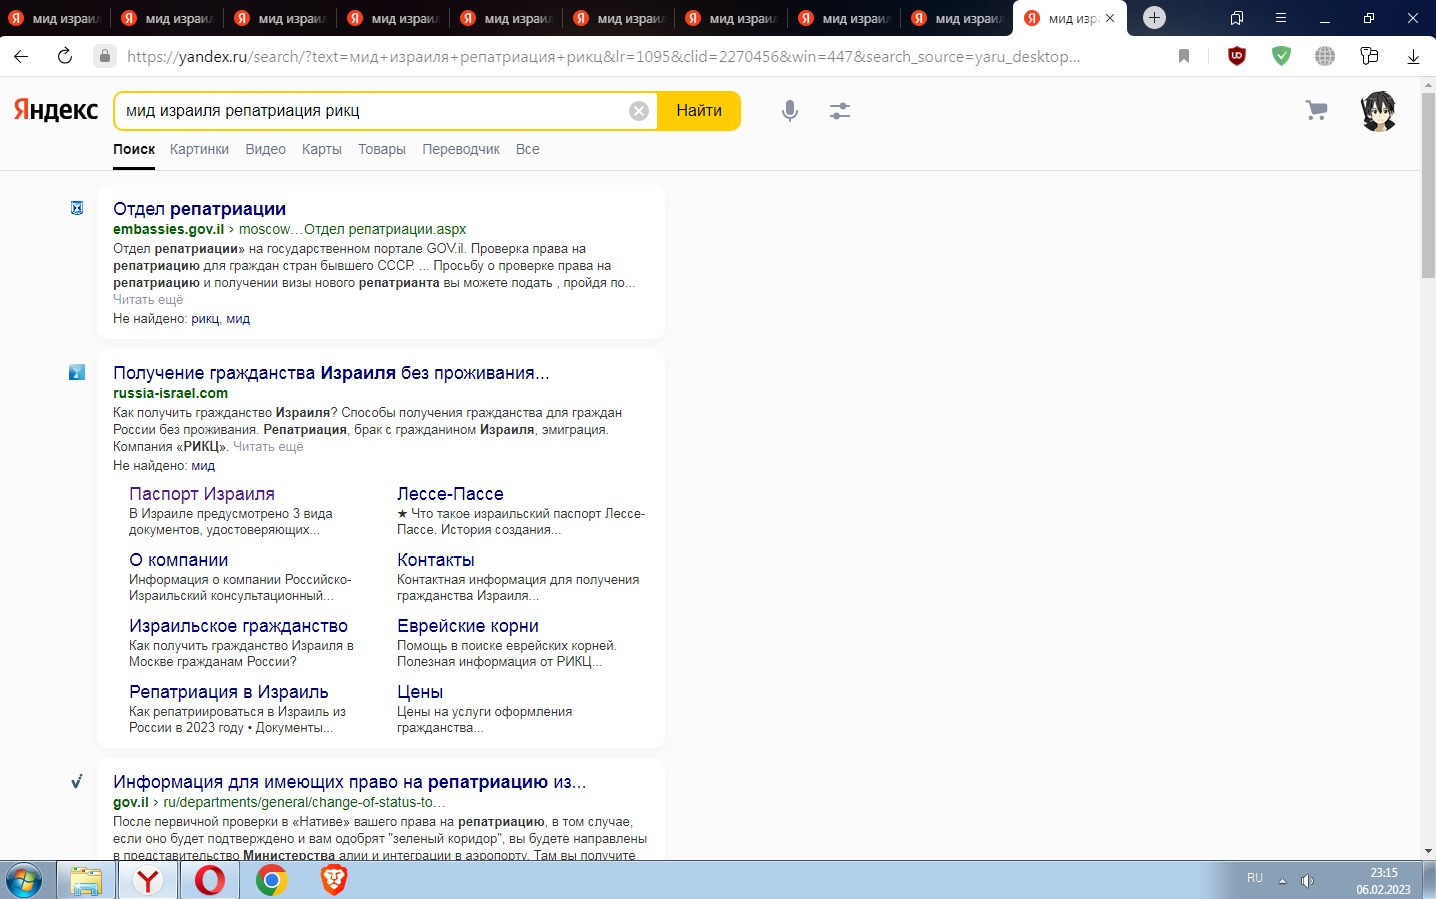
Task: Open the volume speaker tray icon
Action: 1307,881
